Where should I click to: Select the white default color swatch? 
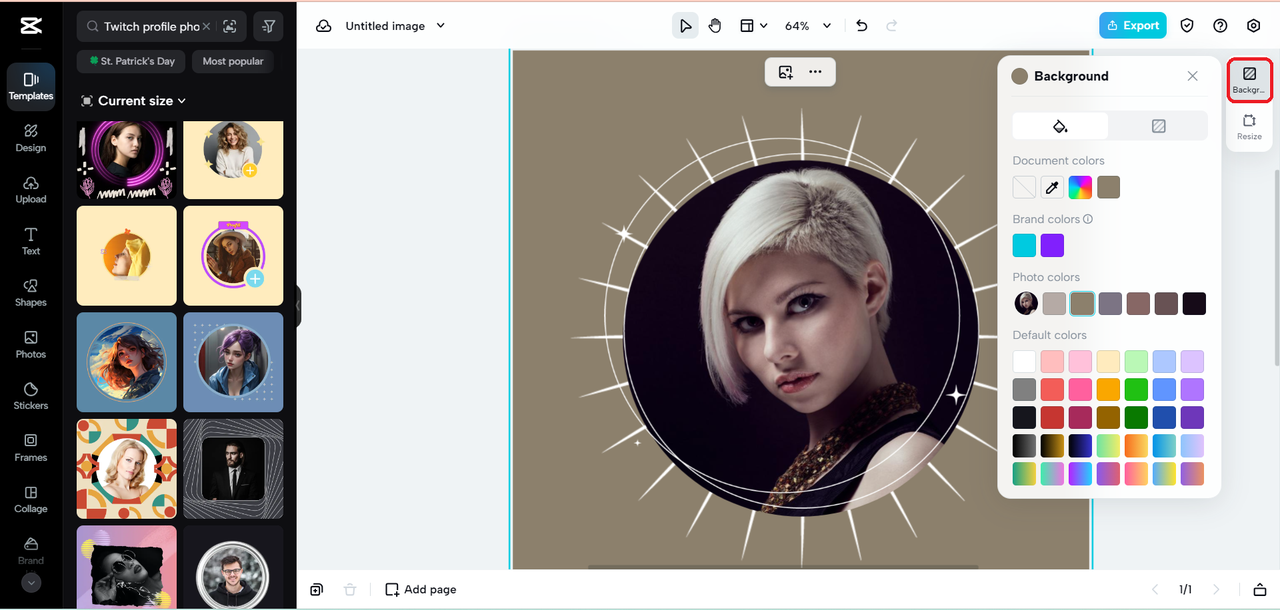[x=1024, y=361]
